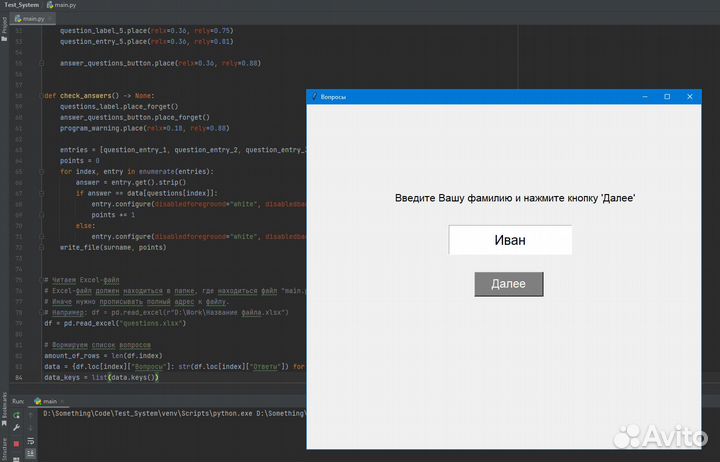The width and height of the screenshot is (720, 462).
Task: Open the main.py editor tab
Action: 34,19
